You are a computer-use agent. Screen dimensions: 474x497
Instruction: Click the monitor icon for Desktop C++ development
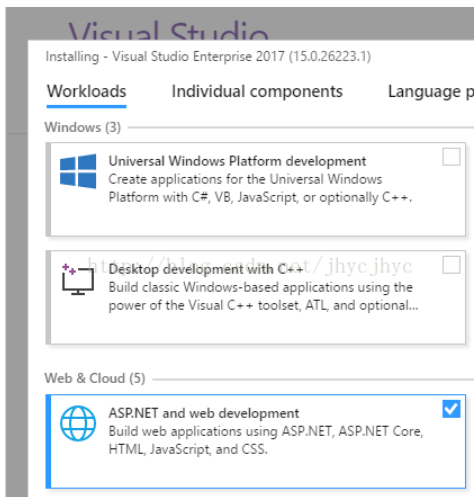(x=78, y=279)
